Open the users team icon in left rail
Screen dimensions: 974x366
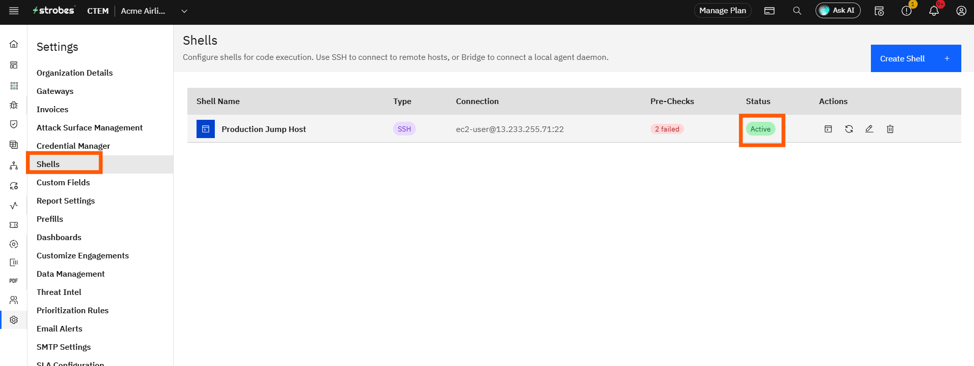14,300
